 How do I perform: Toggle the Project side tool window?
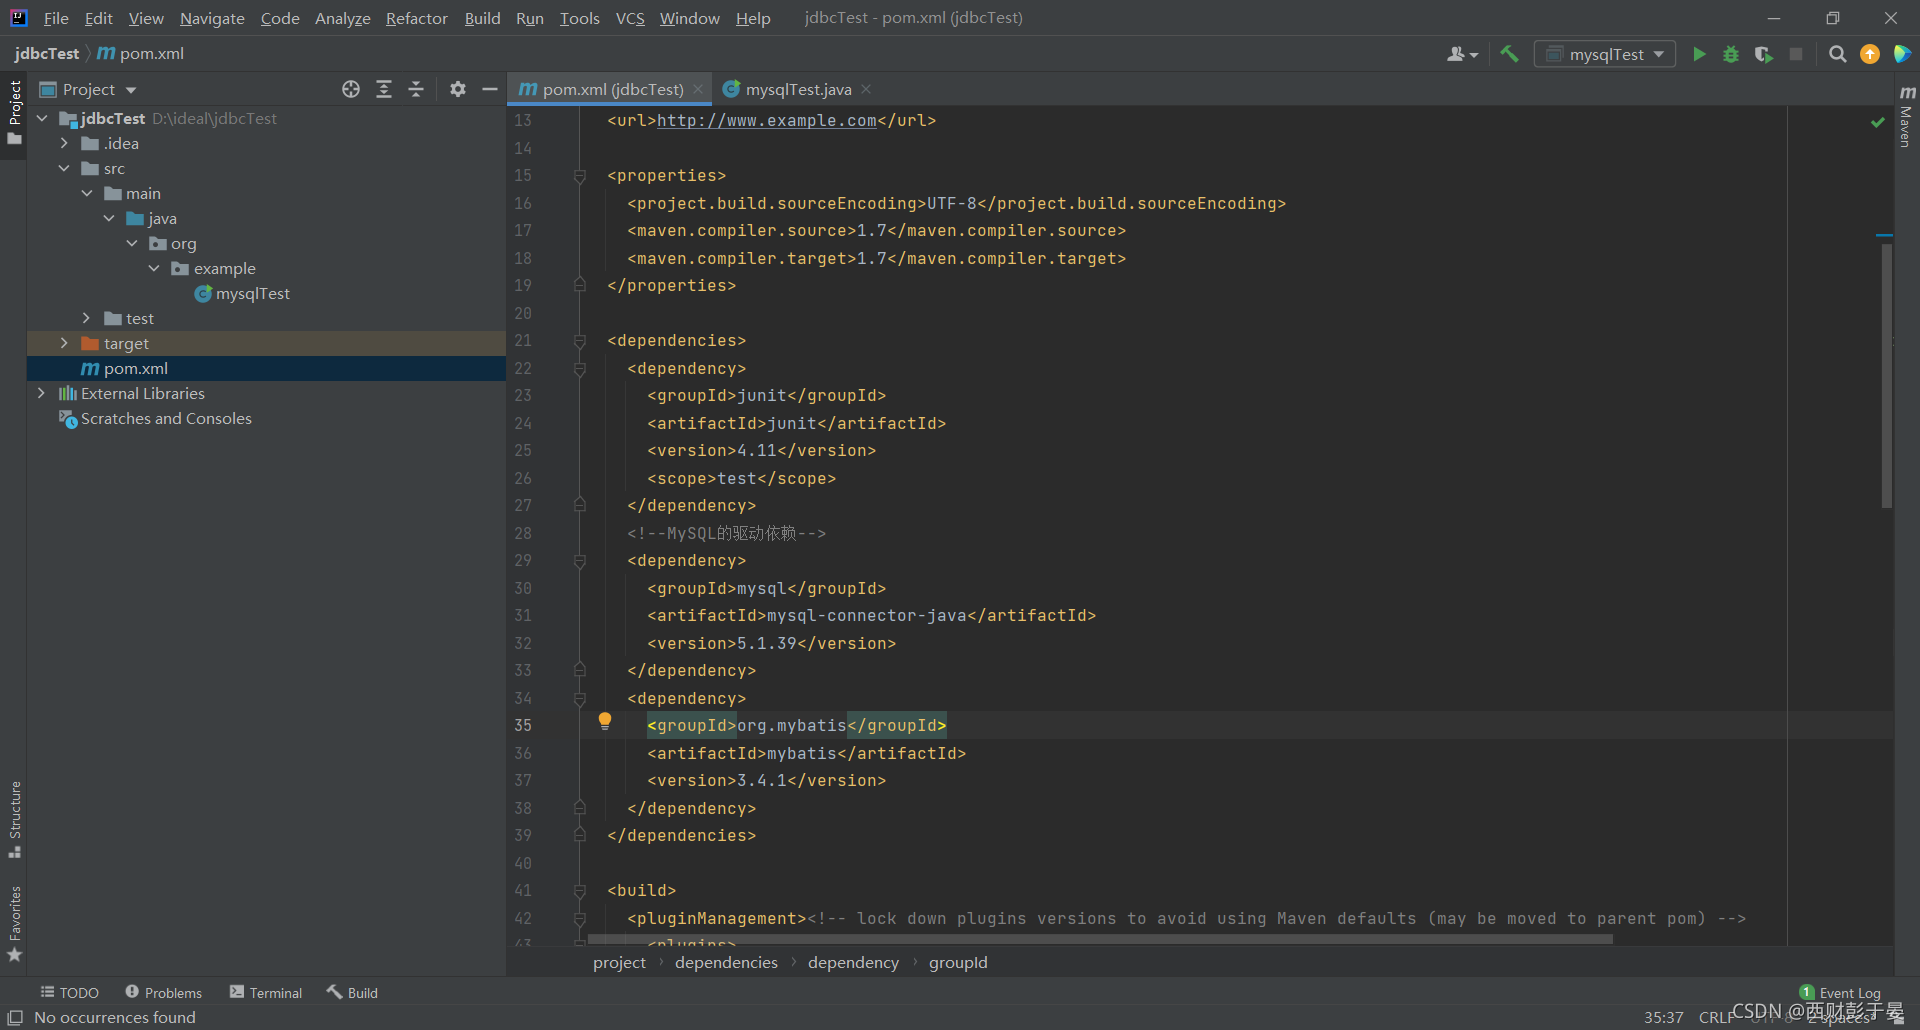coord(14,112)
